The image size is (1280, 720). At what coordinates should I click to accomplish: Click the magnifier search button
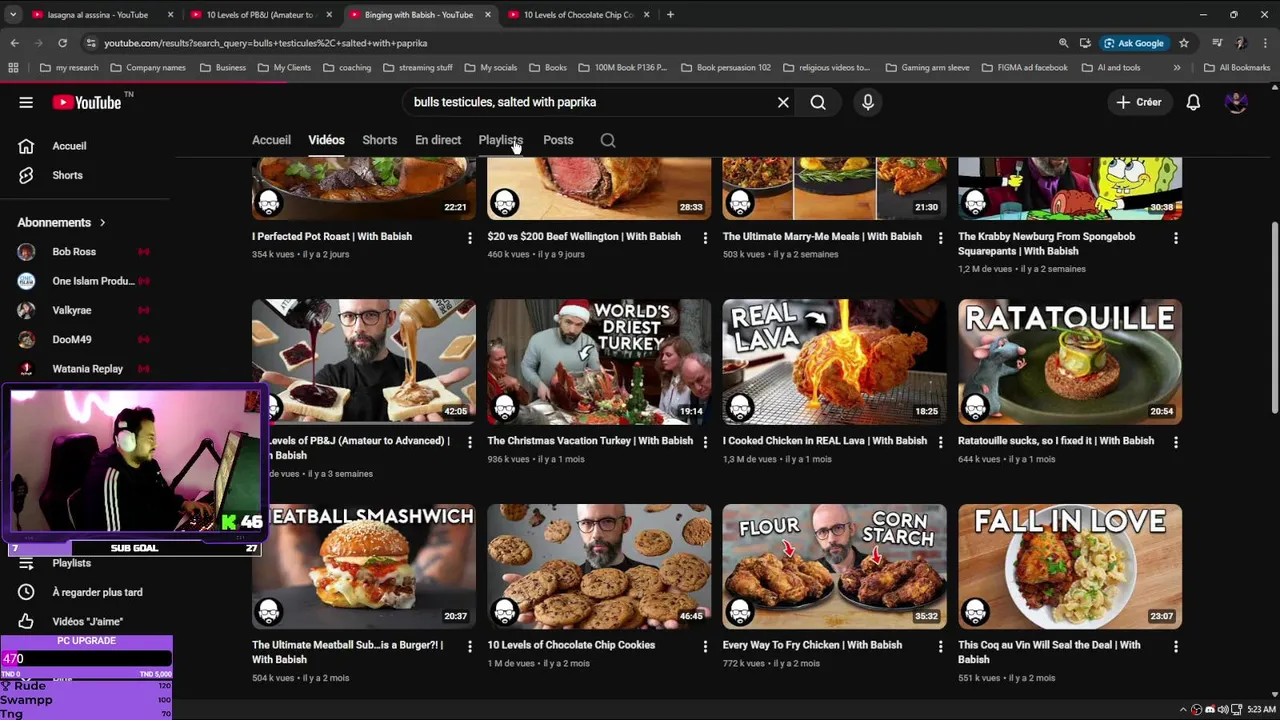tap(818, 102)
